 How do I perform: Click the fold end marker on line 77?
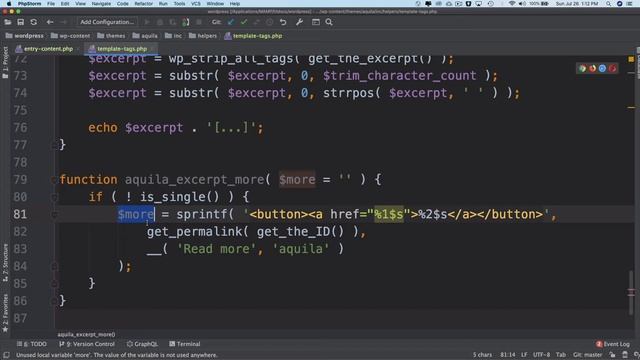(x=54, y=145)
